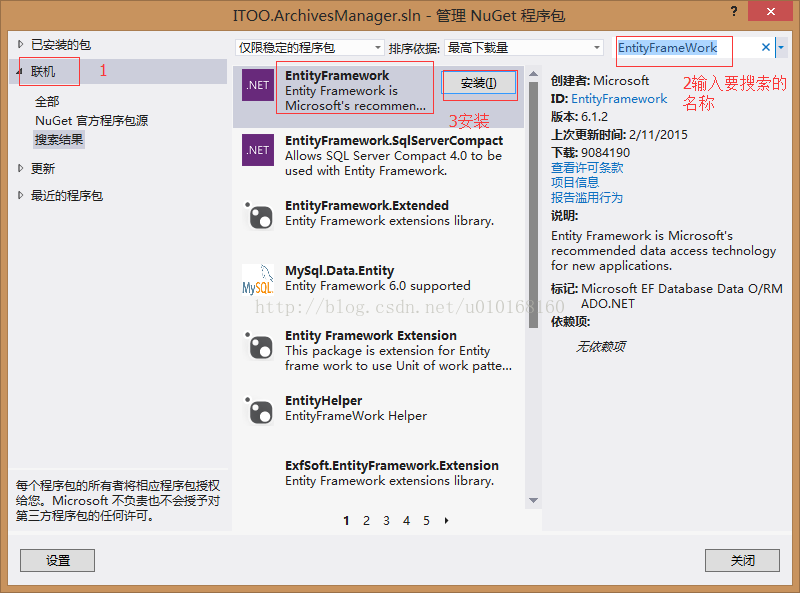Click the 无依赖项 text
Screen dimensions: 800x593
click(601, 347)
